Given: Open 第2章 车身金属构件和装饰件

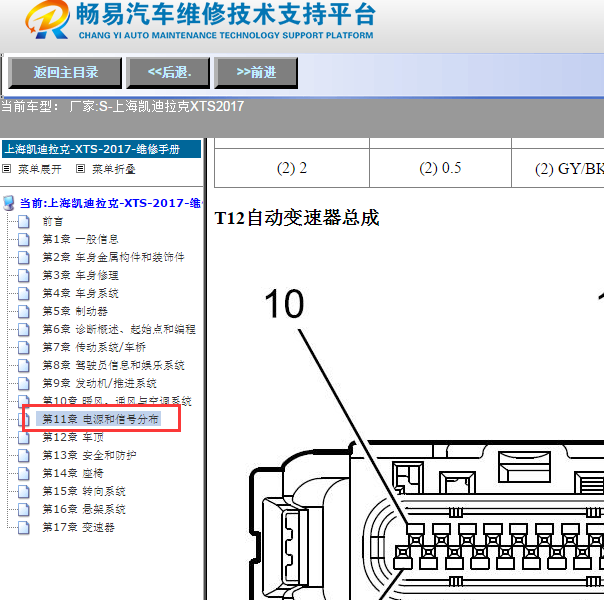Looking at the screenshot, I should pyautogui.click(x=113, y=257).
